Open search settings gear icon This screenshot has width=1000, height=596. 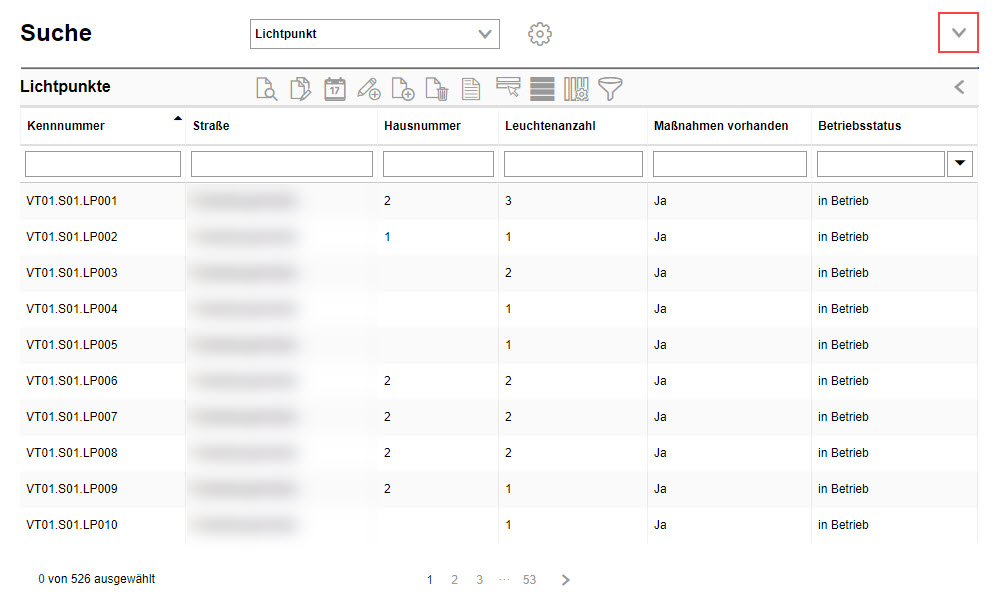tap(540, 33)
